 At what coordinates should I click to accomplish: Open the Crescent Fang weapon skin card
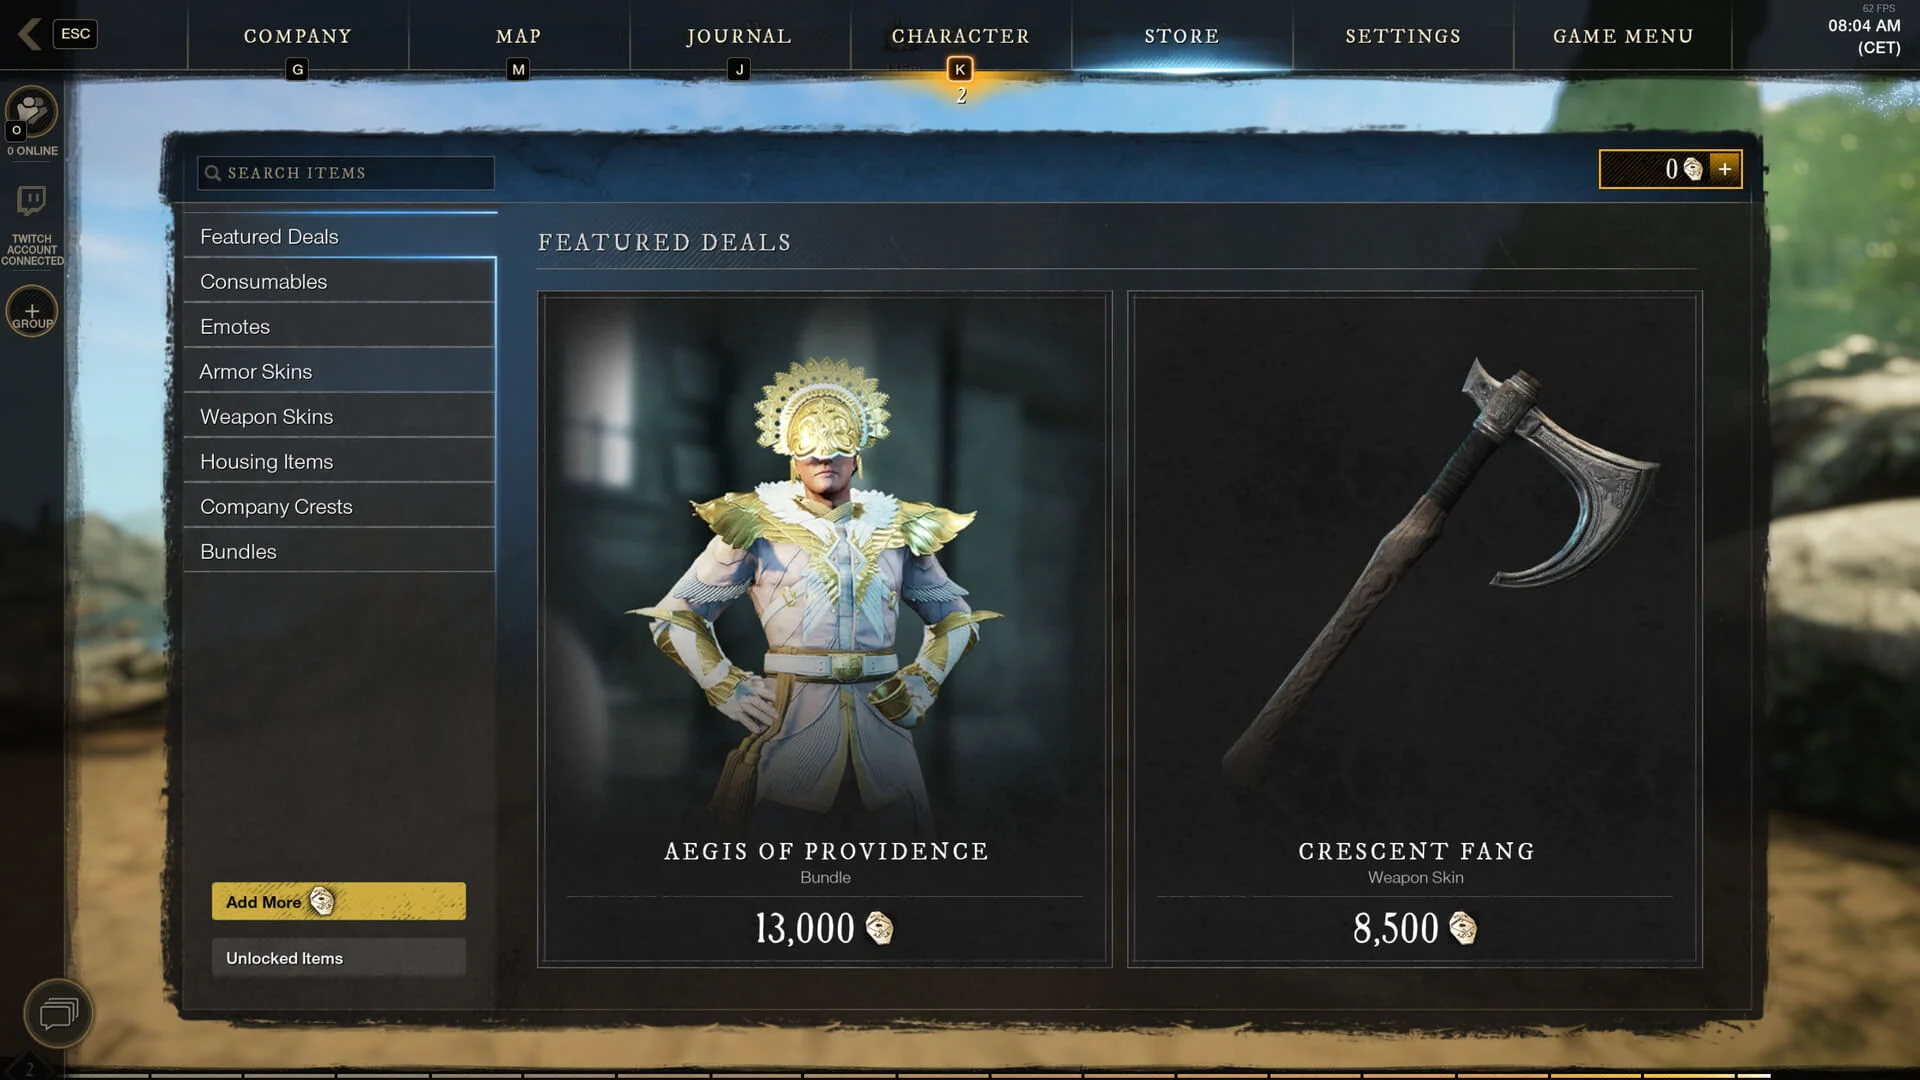coord(1415,629)
